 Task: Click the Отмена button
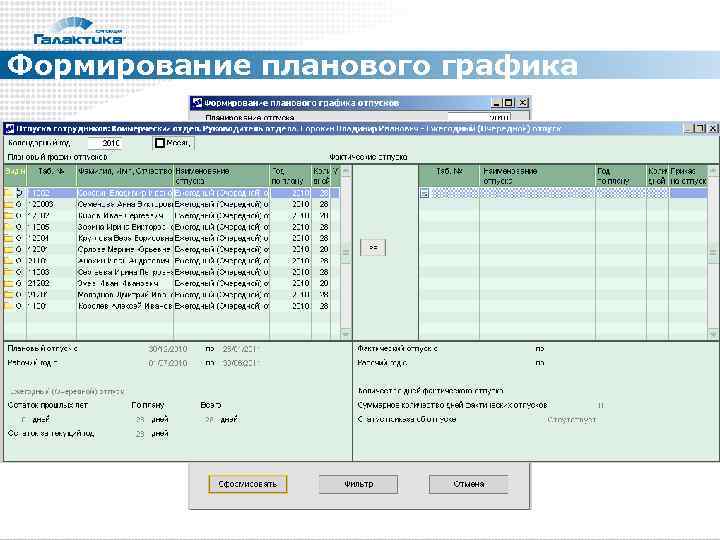pyautogui.click(x=469, y=484)
